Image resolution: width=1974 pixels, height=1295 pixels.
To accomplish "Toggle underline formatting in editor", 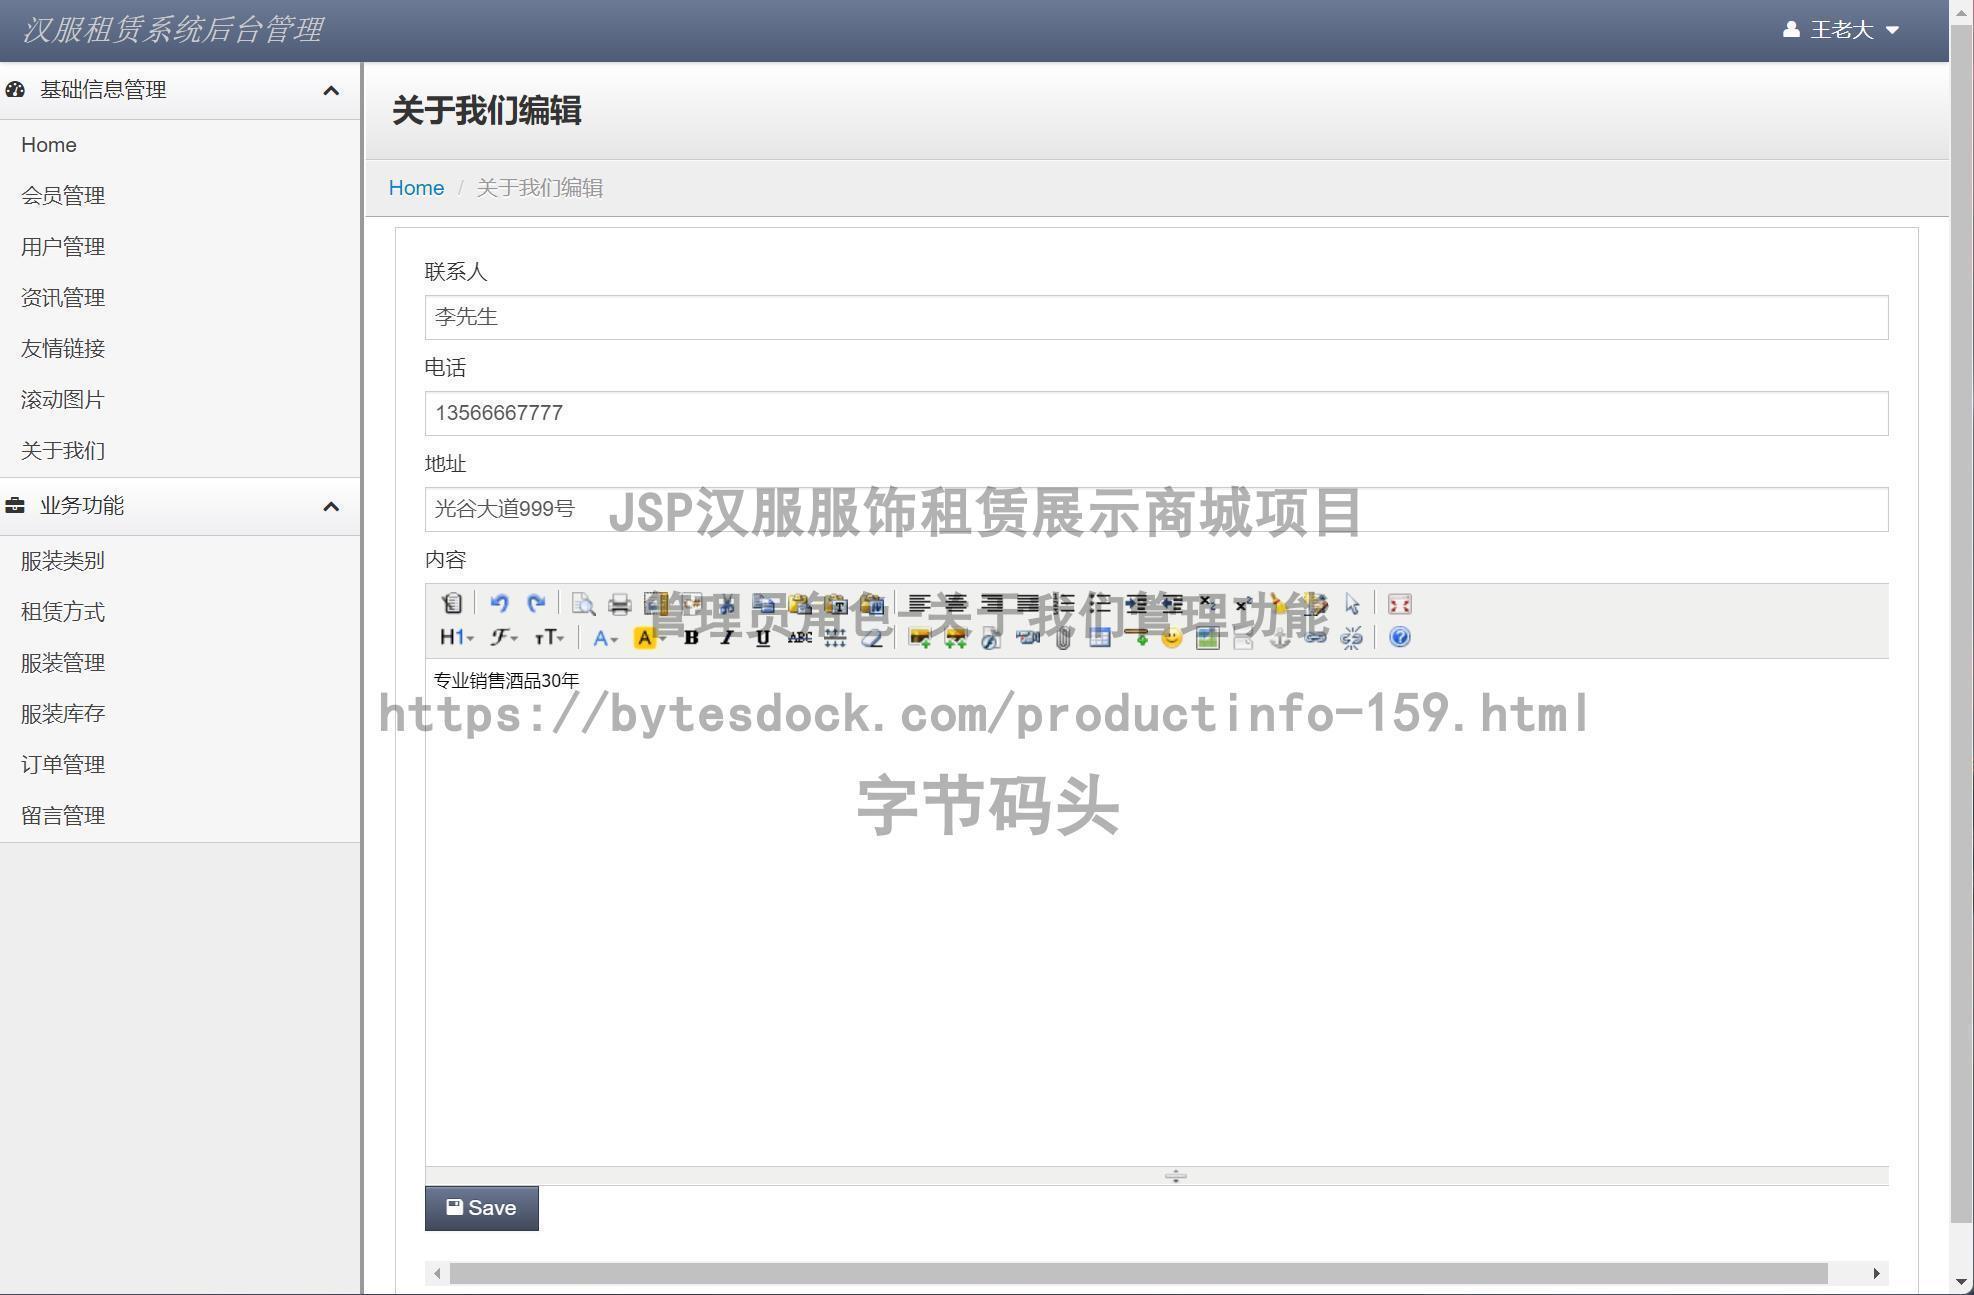I will click(x=763, y=638).
